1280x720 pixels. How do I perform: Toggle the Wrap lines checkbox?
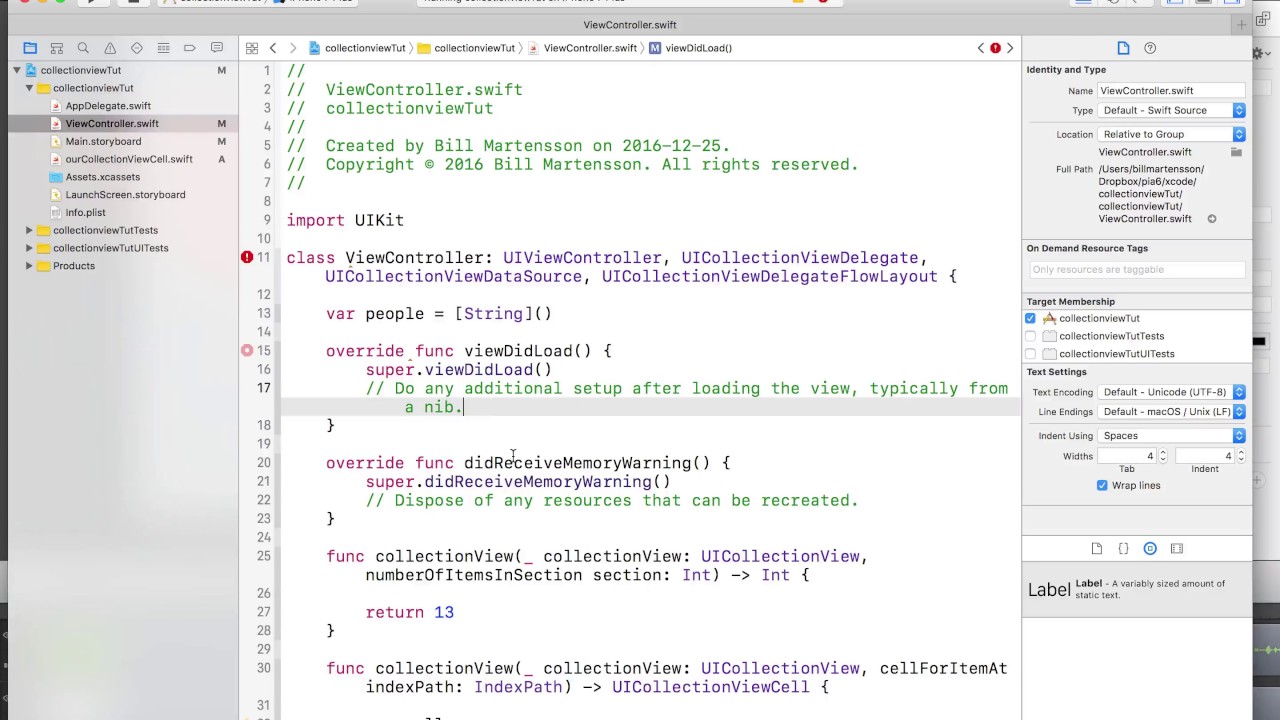coord(1102,485)
